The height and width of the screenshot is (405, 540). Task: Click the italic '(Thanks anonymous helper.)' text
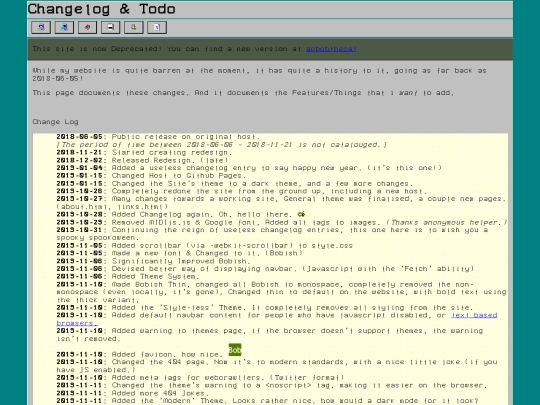pos(447,222)
